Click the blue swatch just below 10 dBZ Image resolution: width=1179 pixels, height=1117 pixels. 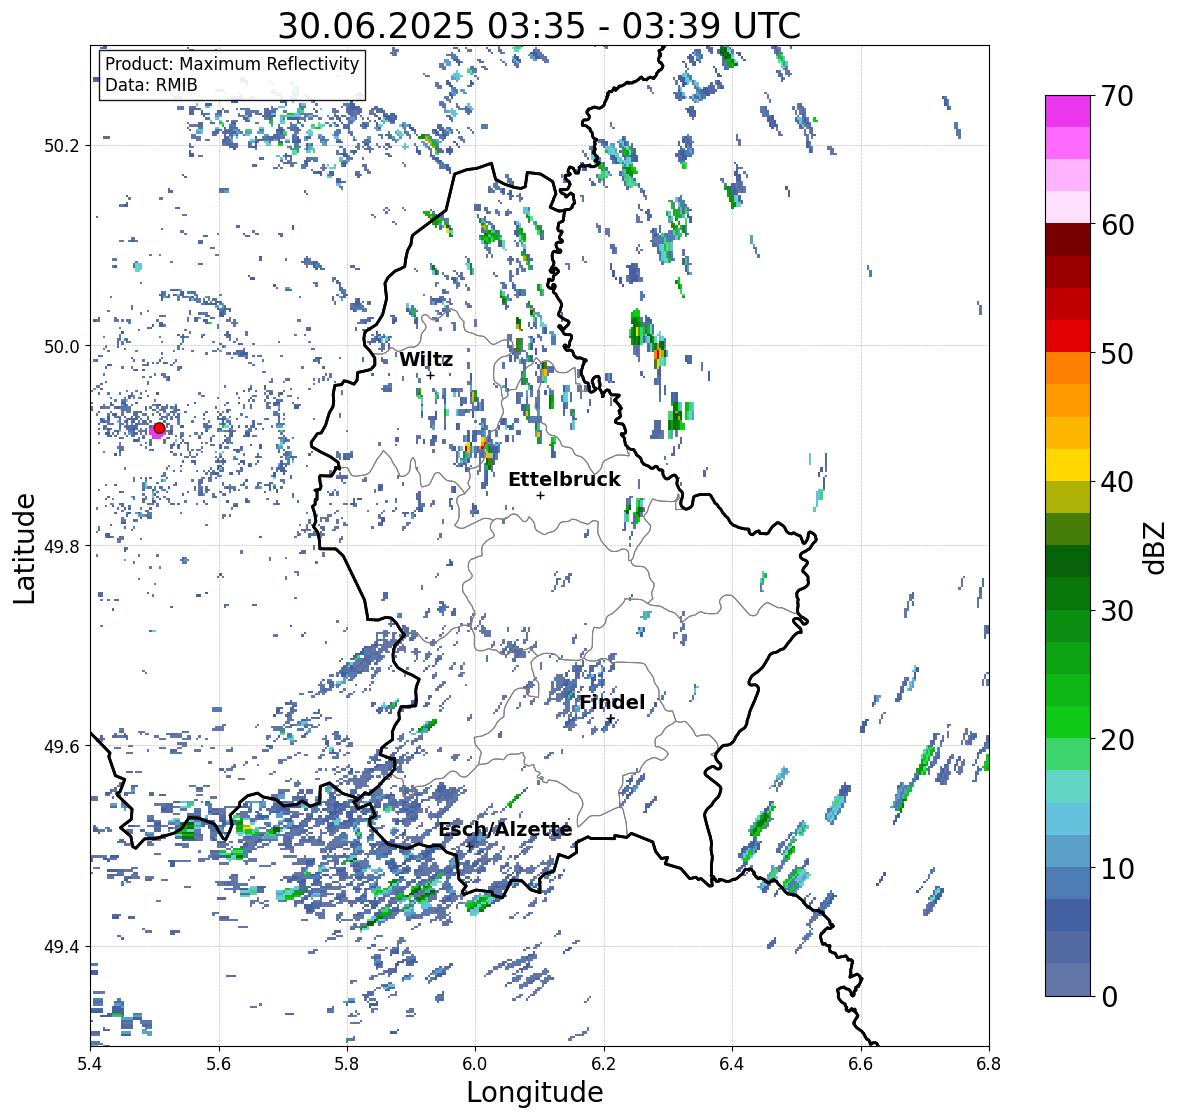coord(1068,882)
